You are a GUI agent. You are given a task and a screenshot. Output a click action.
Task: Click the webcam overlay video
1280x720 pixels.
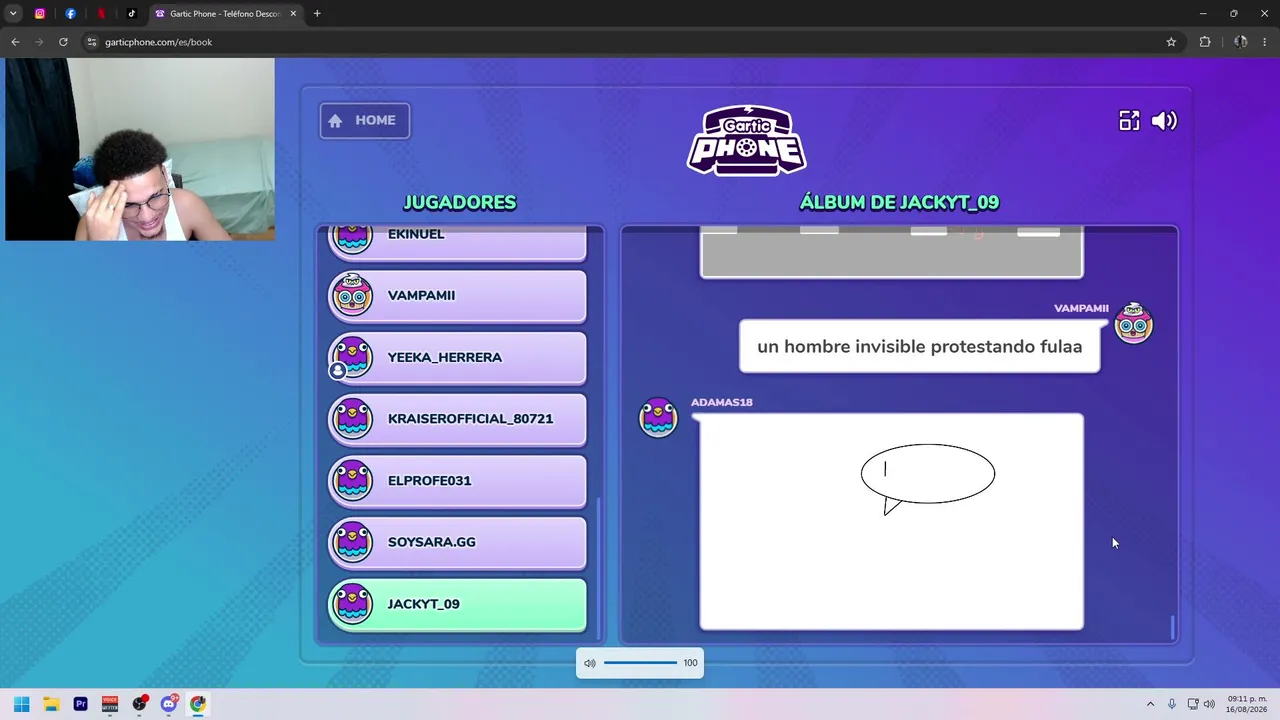click(x=140, y=149)
